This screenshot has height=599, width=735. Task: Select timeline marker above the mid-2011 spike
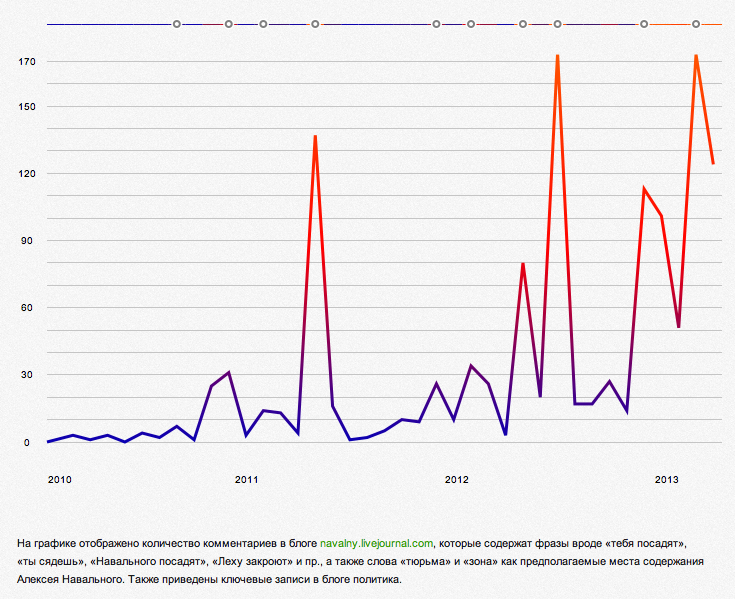coord(315,24)
